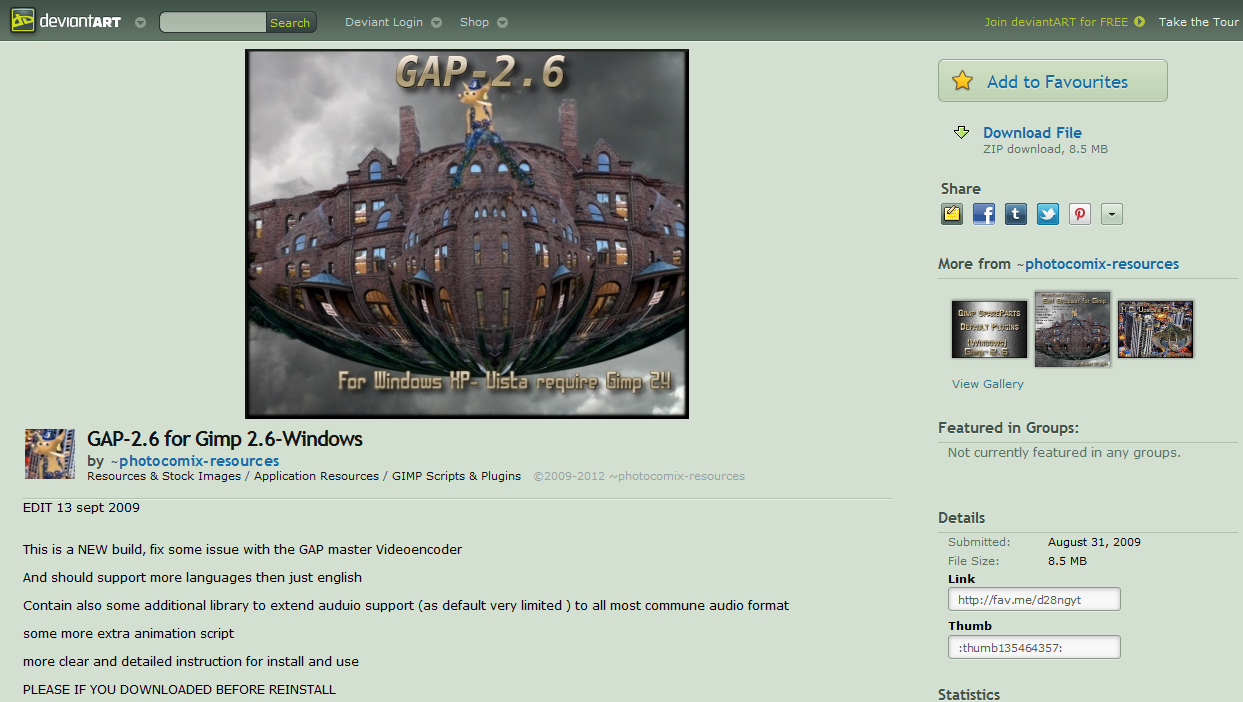Image resolution: width=1243 pixels, height=702 pixels.
Task: Open the city skyline thumbnail
Action: (x=1155, y=329)
